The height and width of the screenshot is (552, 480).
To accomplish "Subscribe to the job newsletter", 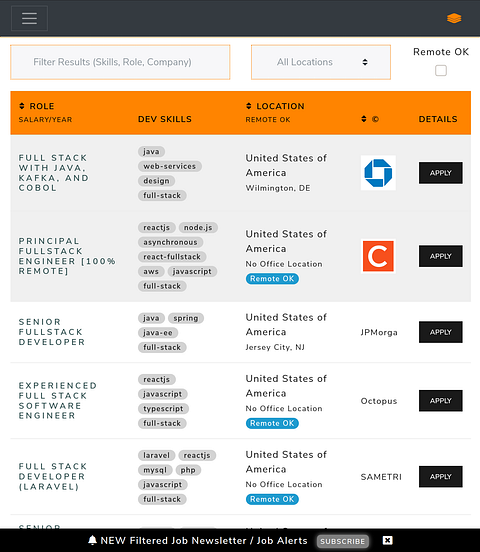I will pyautogui.click(x=342, y=541).
